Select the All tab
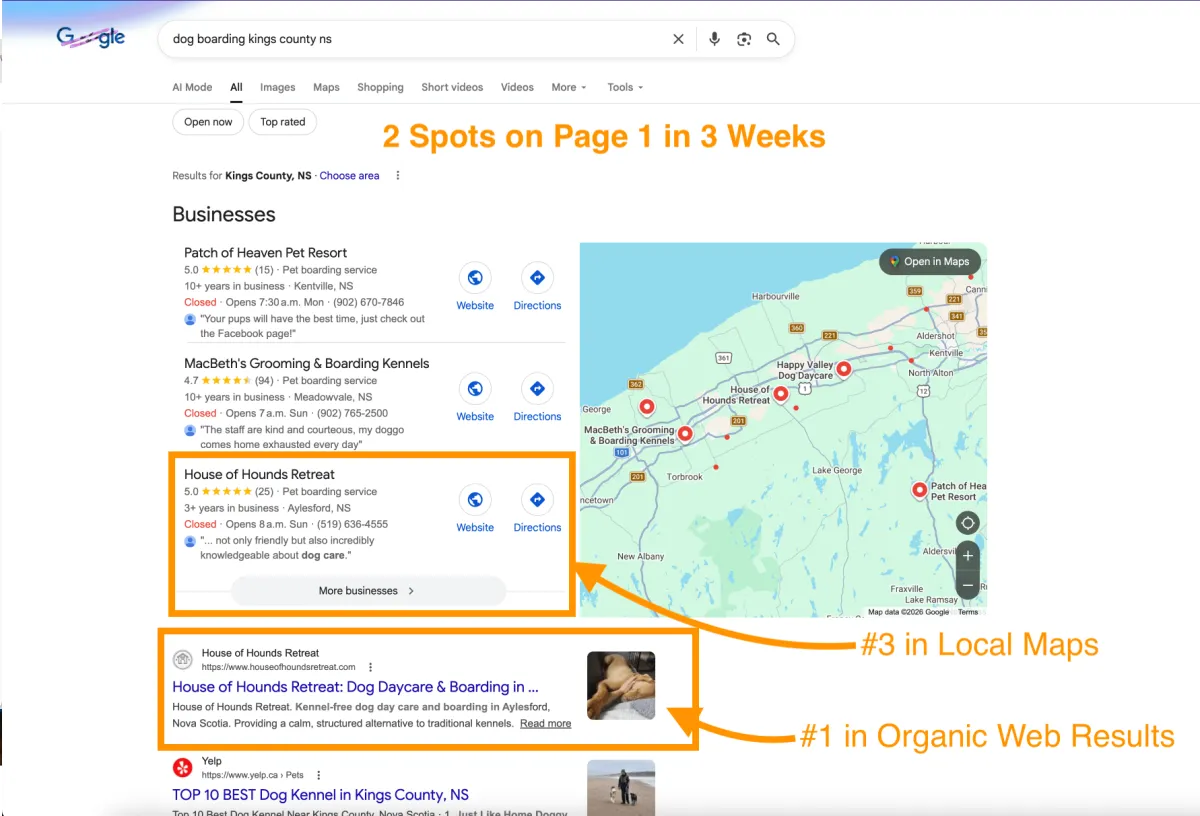This screenshot has height=816, width=1200. point(236,87)
